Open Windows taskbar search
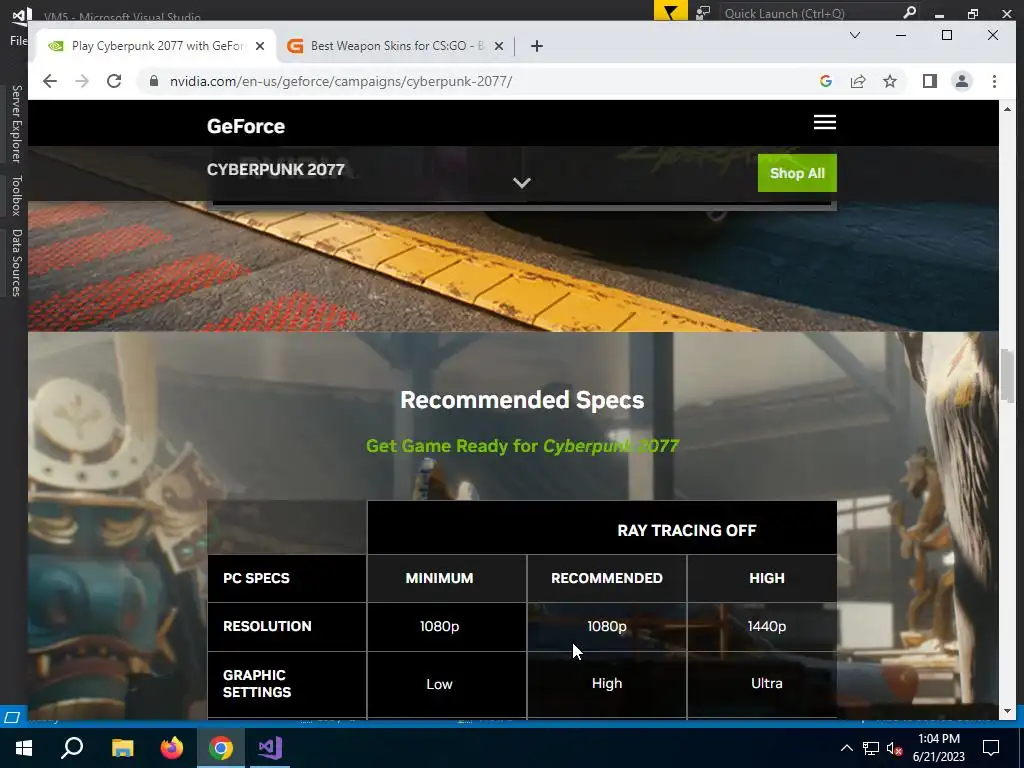Image resolution: width=1024 pixels, height=768 pixels. coord(72,748)
